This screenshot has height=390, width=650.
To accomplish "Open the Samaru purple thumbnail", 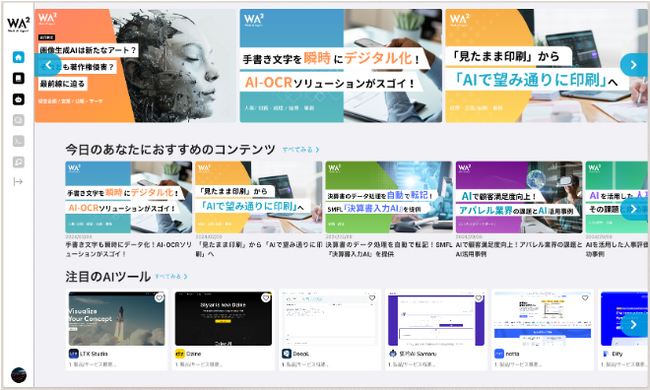I will click(x=436, y=319).
